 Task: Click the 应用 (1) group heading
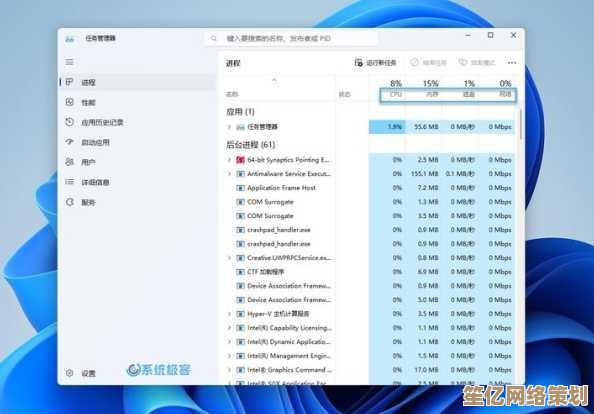[x=240, y=112]
